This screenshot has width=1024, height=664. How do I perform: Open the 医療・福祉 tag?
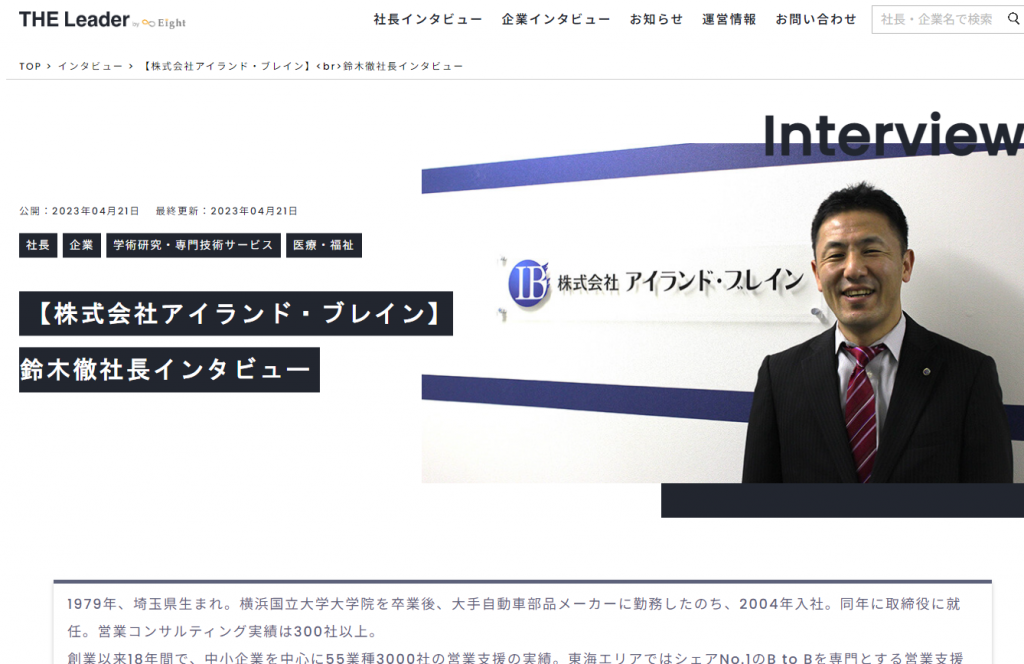[323, 245]
